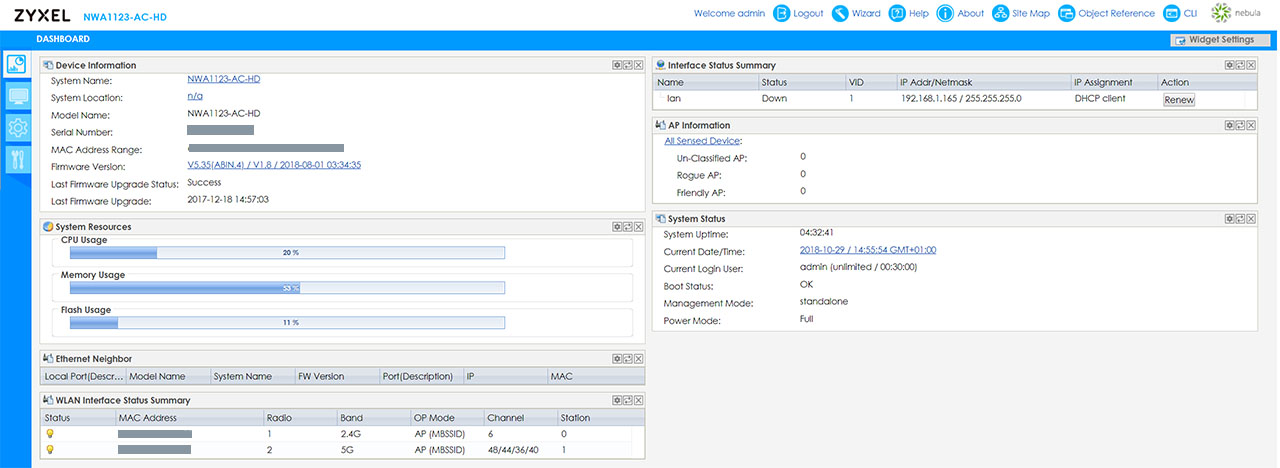Open the System Name link NWA1123-AC-HD
Screen dimensions: 1280x468
click(224, 79)
